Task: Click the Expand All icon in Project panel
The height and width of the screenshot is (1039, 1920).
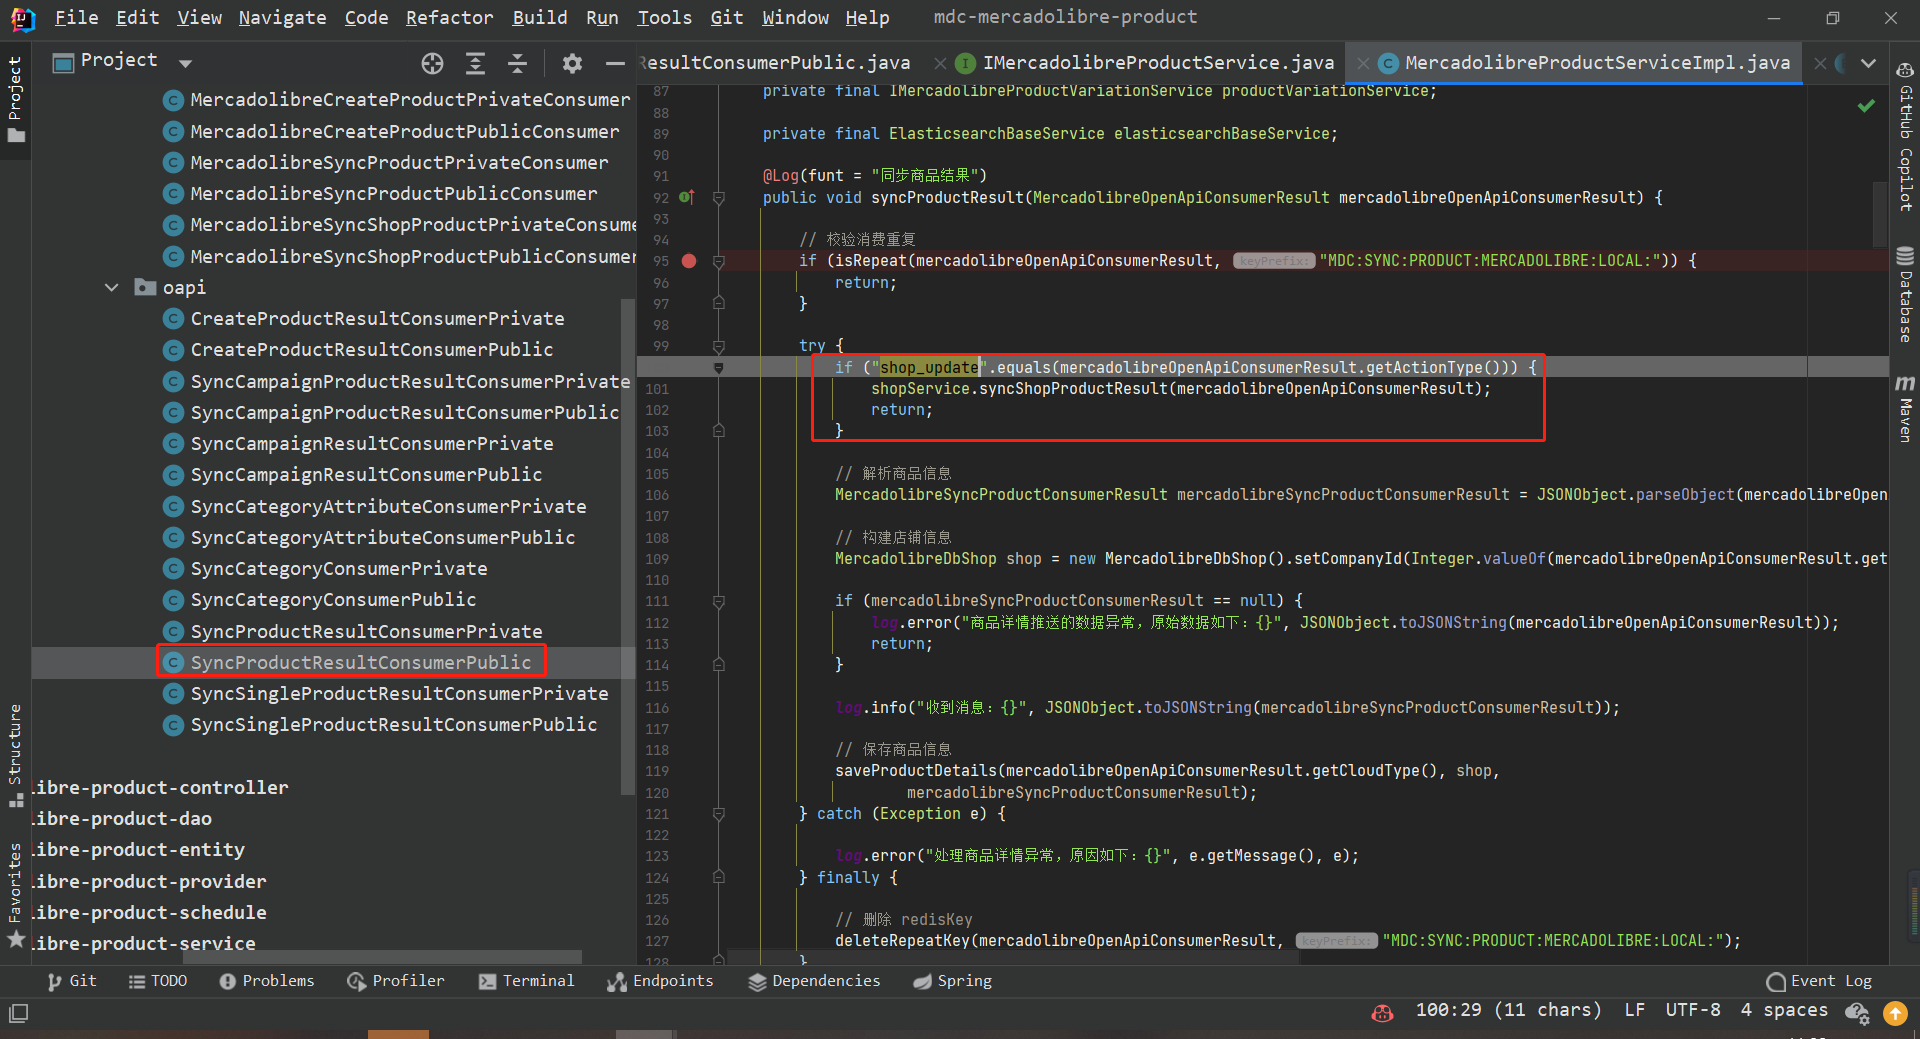Action: click(475, 64)
